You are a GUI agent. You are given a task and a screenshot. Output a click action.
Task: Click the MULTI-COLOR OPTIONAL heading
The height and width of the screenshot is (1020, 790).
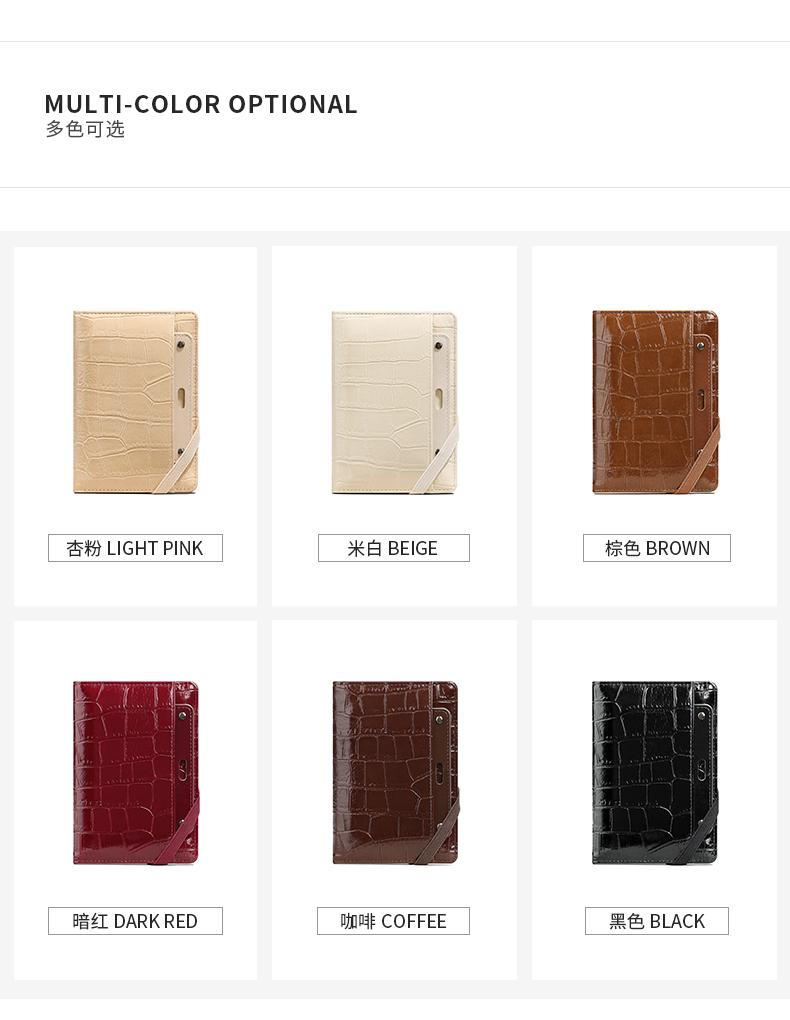coord(200,104)
